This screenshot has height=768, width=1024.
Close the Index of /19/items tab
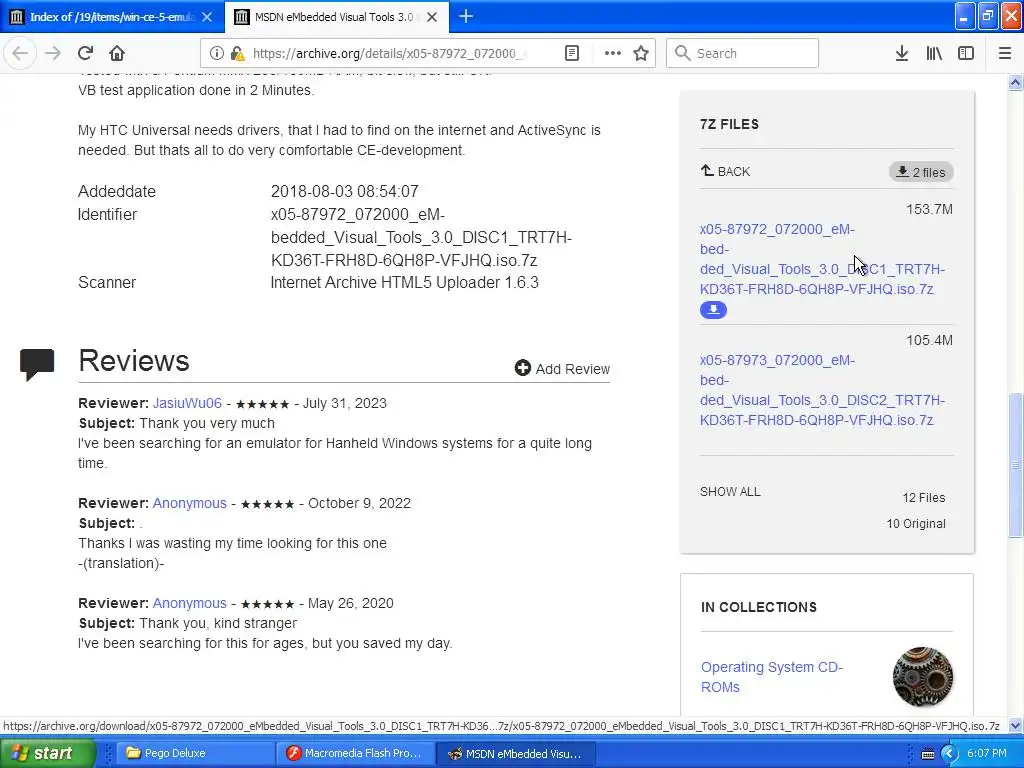(206, 17)
